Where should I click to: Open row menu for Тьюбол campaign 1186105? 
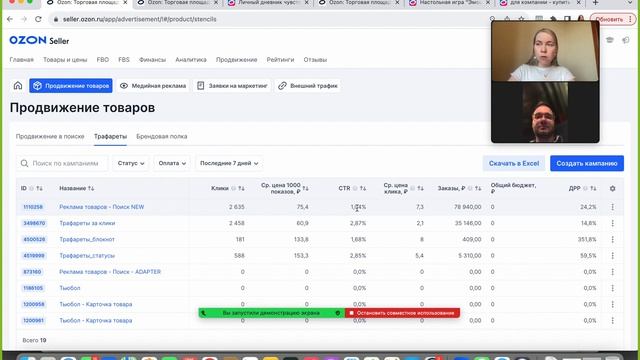[612, 288]
